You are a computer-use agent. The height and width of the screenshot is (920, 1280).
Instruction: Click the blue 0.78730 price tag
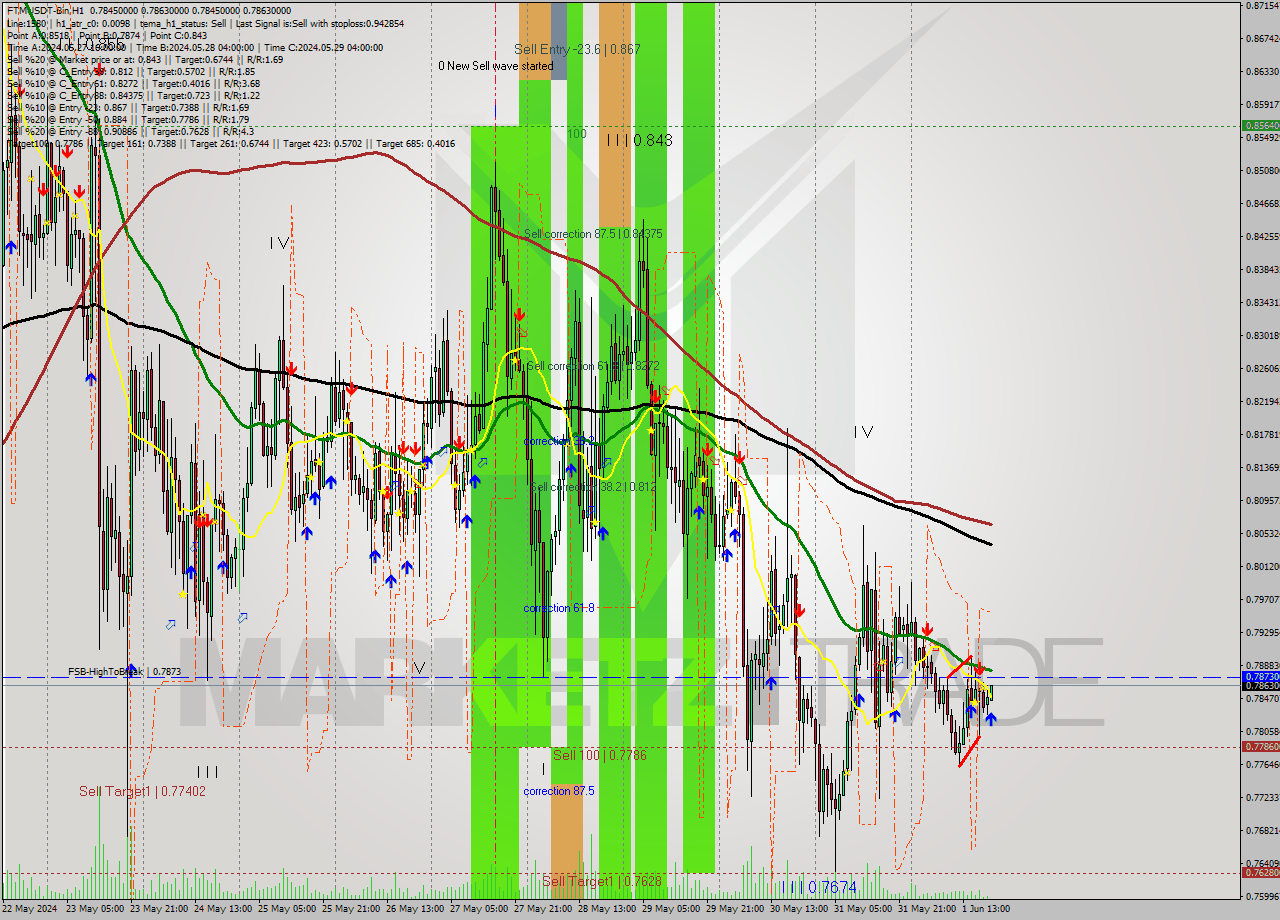click(x=1261, y=677)
